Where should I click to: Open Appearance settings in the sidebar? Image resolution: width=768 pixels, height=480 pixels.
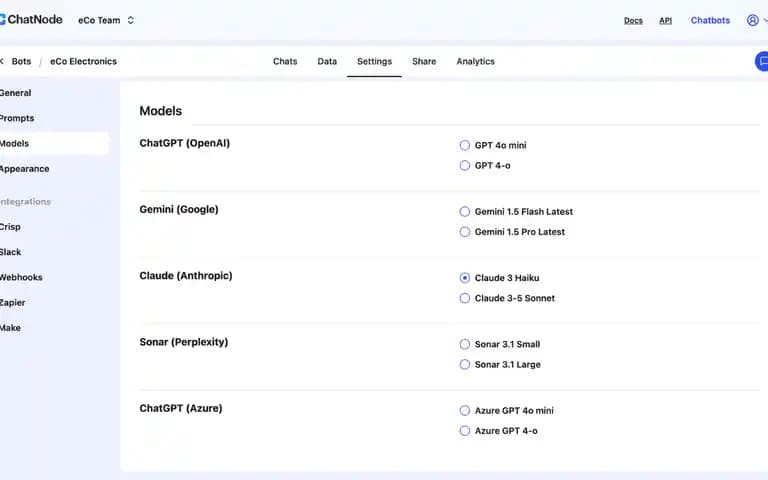click(24, 169)
